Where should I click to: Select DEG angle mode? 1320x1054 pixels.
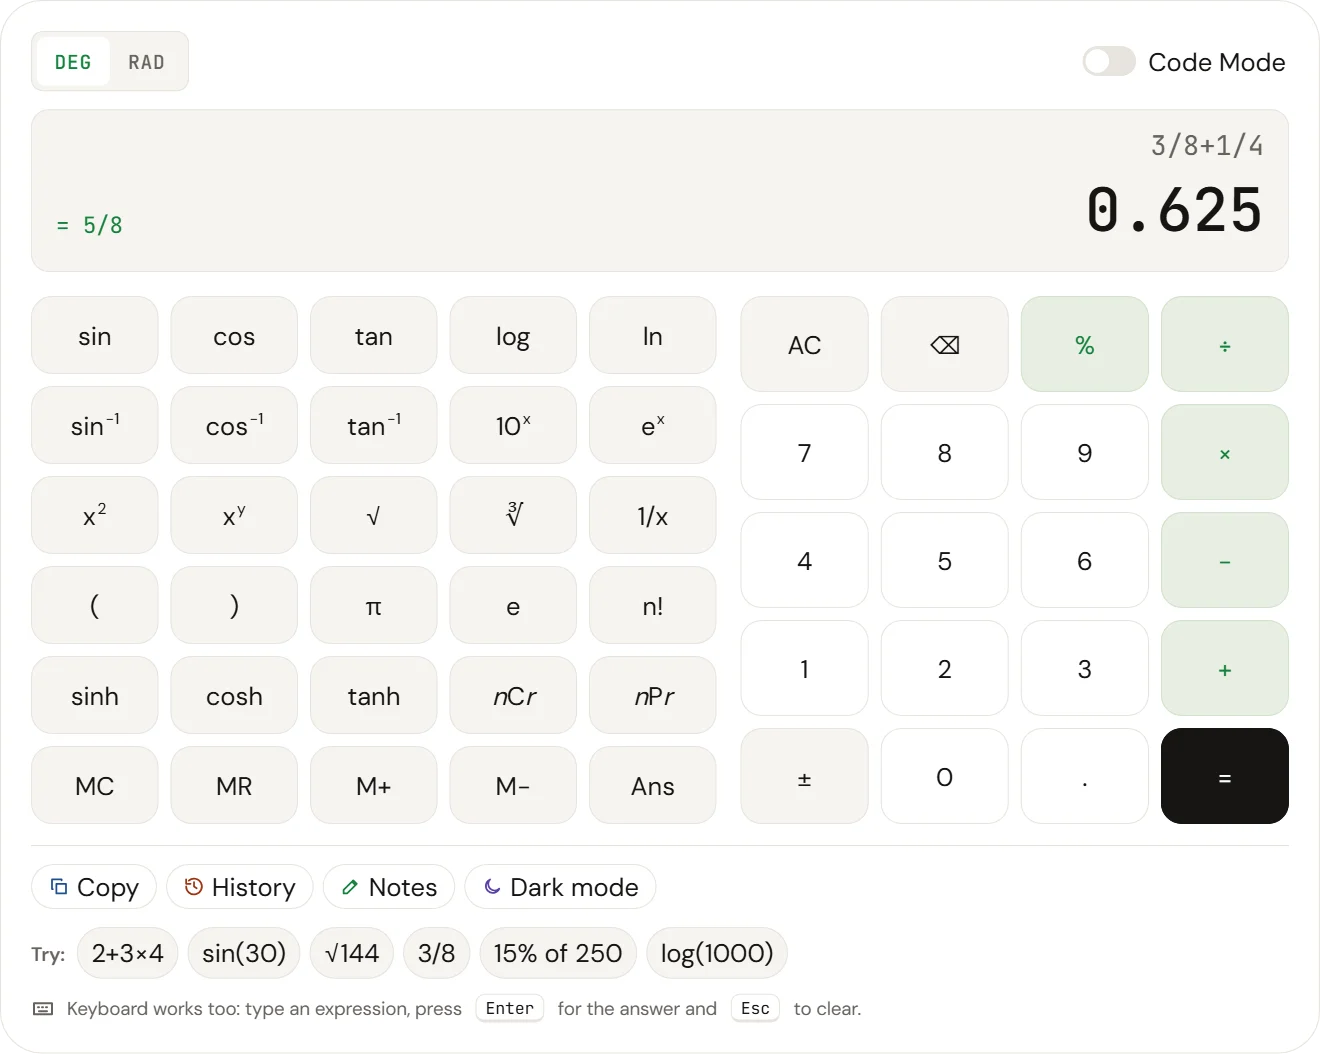click(x=73, y=62)
